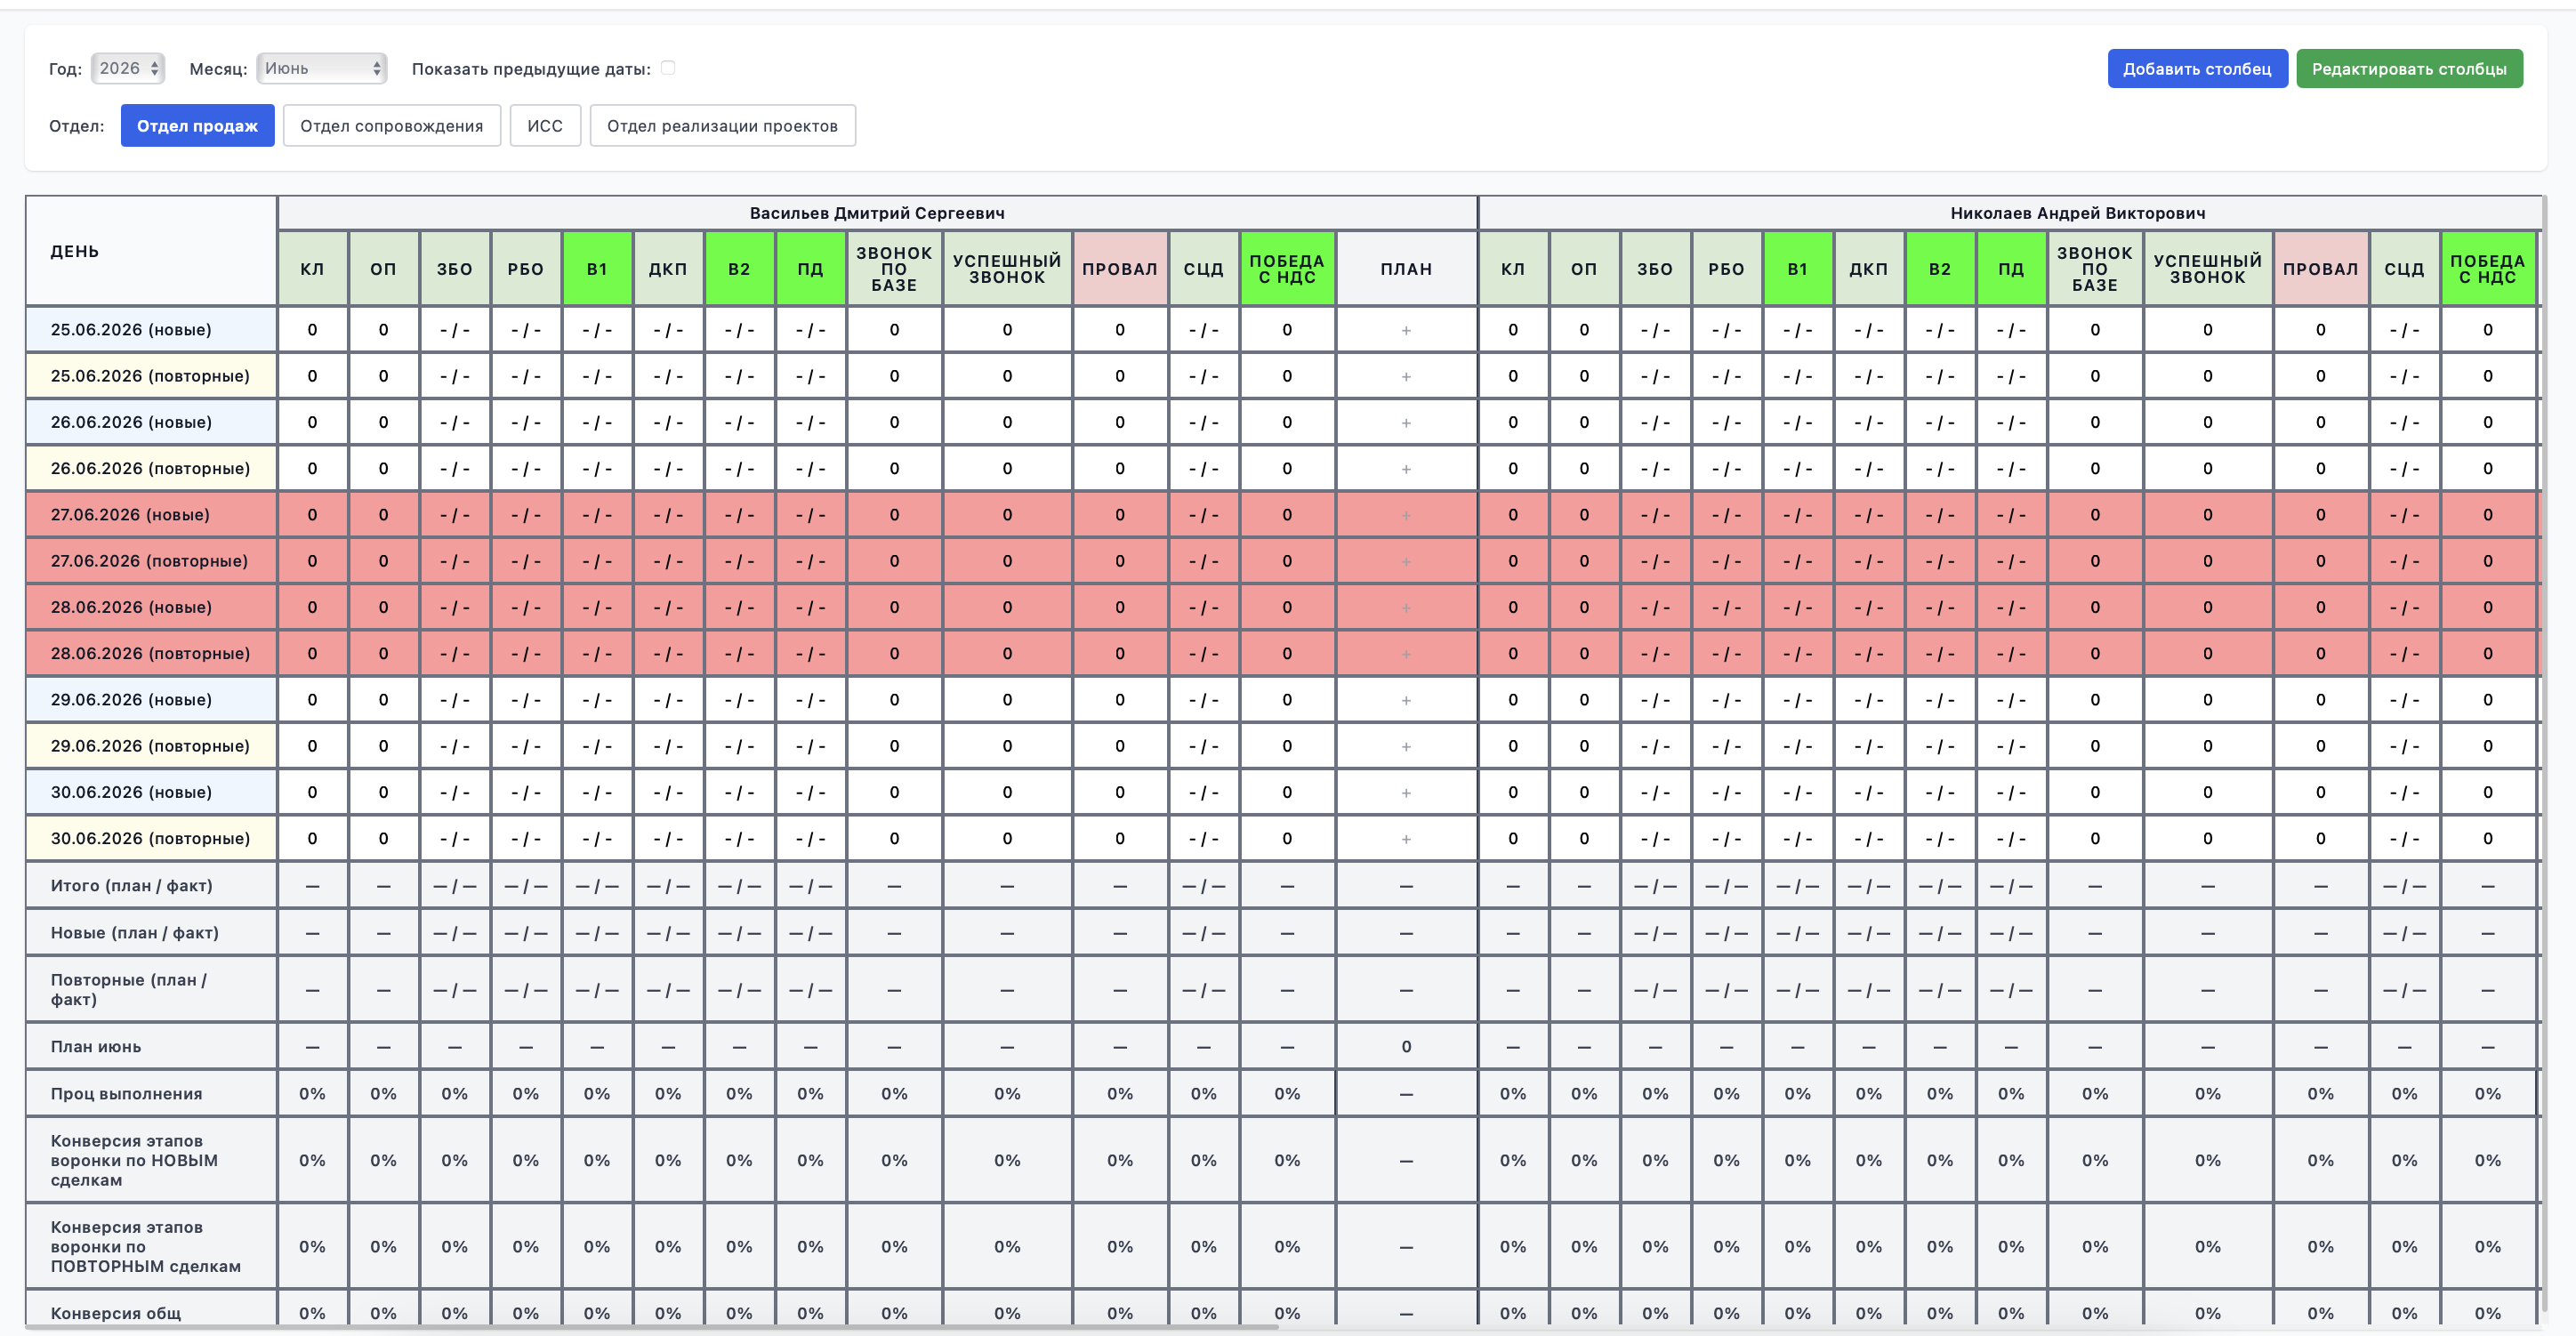Click the ЗБО column header under Васильев
Viewport: 2576px width, 1336px height.
click(x=454, y=269)
